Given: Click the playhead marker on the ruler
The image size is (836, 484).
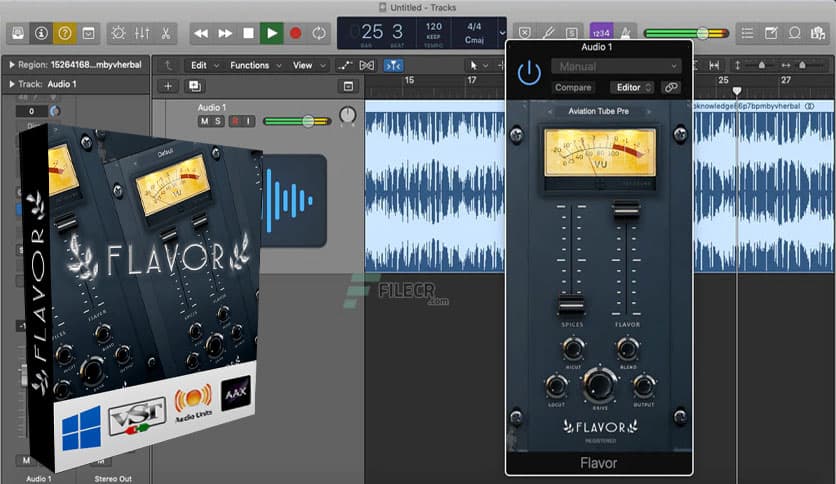Looking at the screenshot, I should click(737, 91).
